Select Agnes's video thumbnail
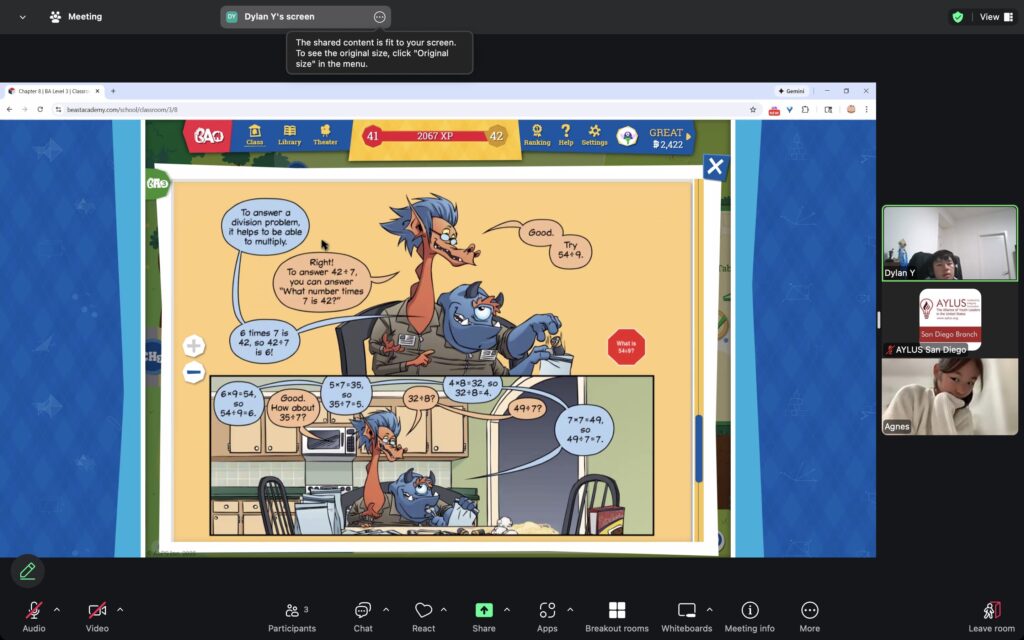1024x640 pixels. tap(949, 396)
